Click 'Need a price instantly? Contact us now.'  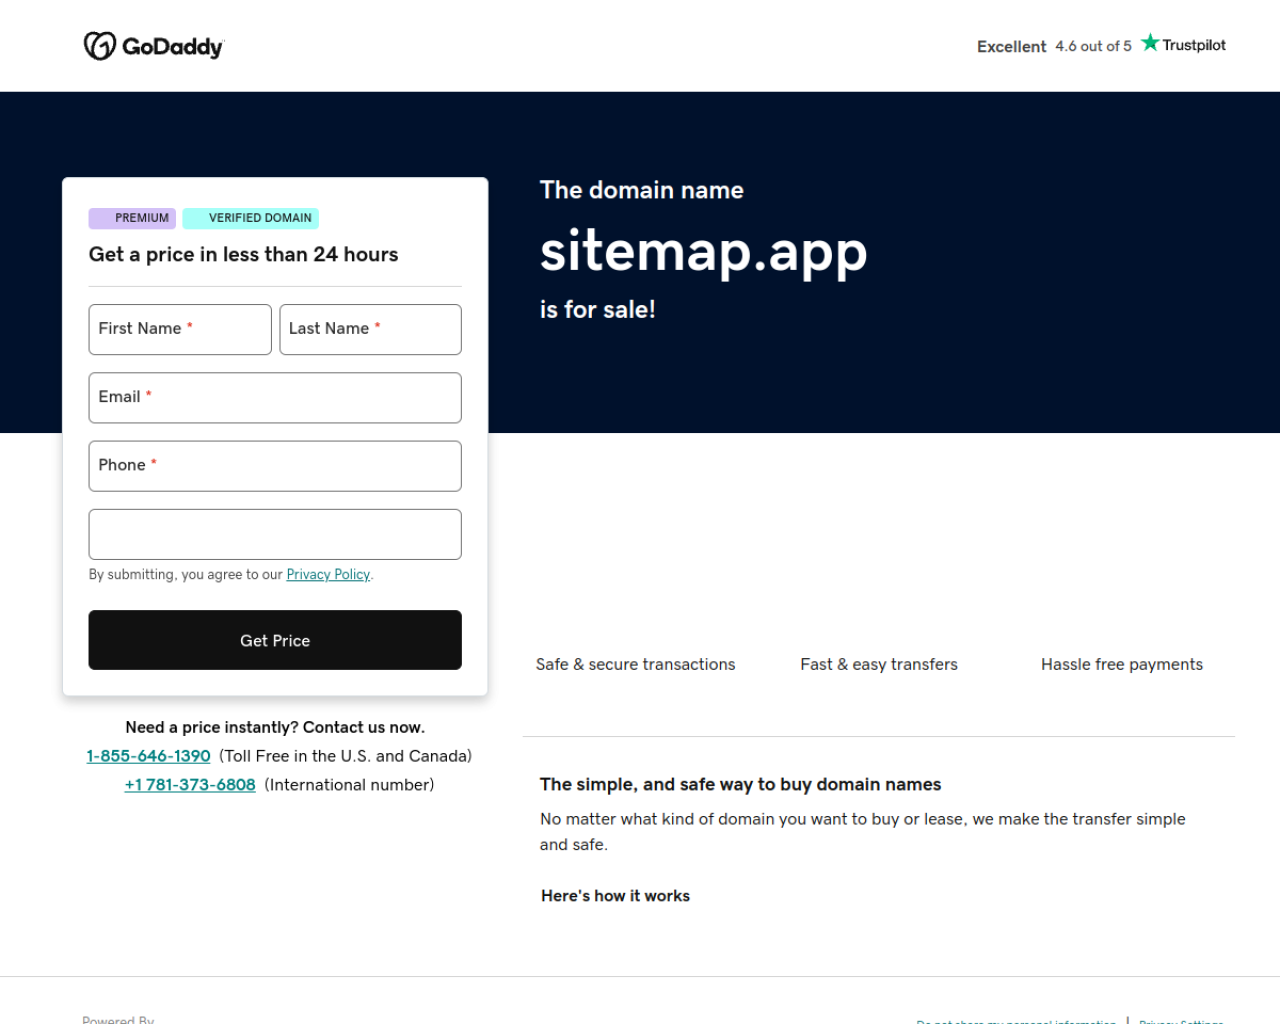tap(275, 727)
